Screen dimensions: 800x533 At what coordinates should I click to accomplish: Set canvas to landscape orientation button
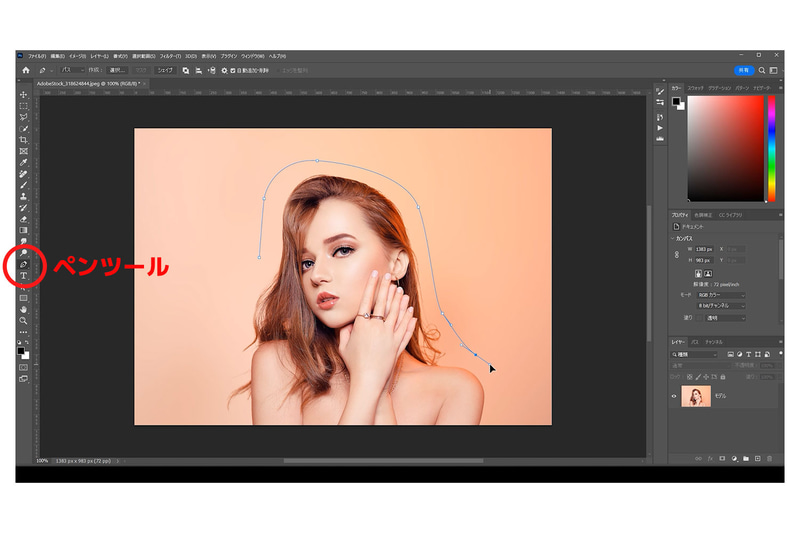[708, 273]
